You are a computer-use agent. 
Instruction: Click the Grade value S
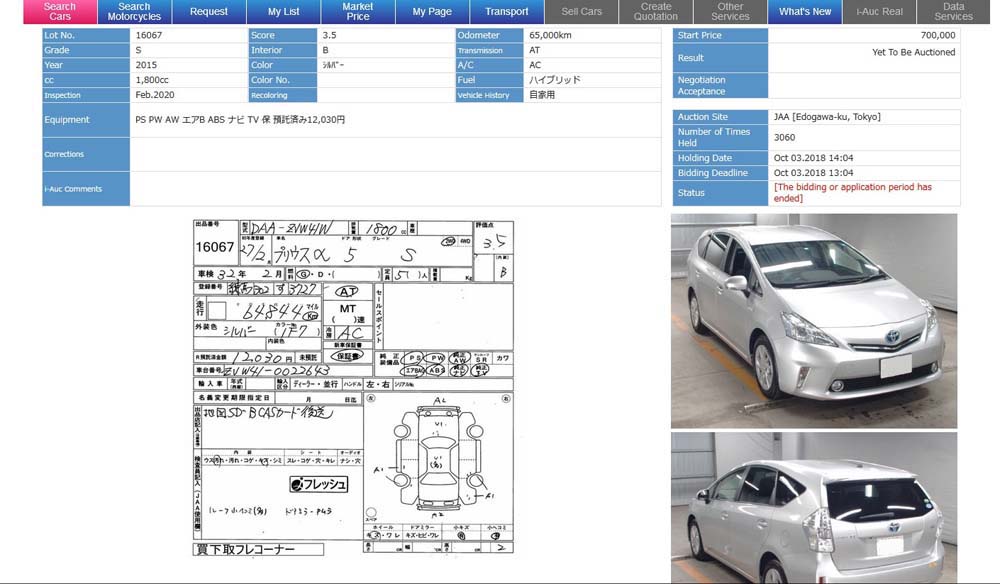[x=138, y=50]
